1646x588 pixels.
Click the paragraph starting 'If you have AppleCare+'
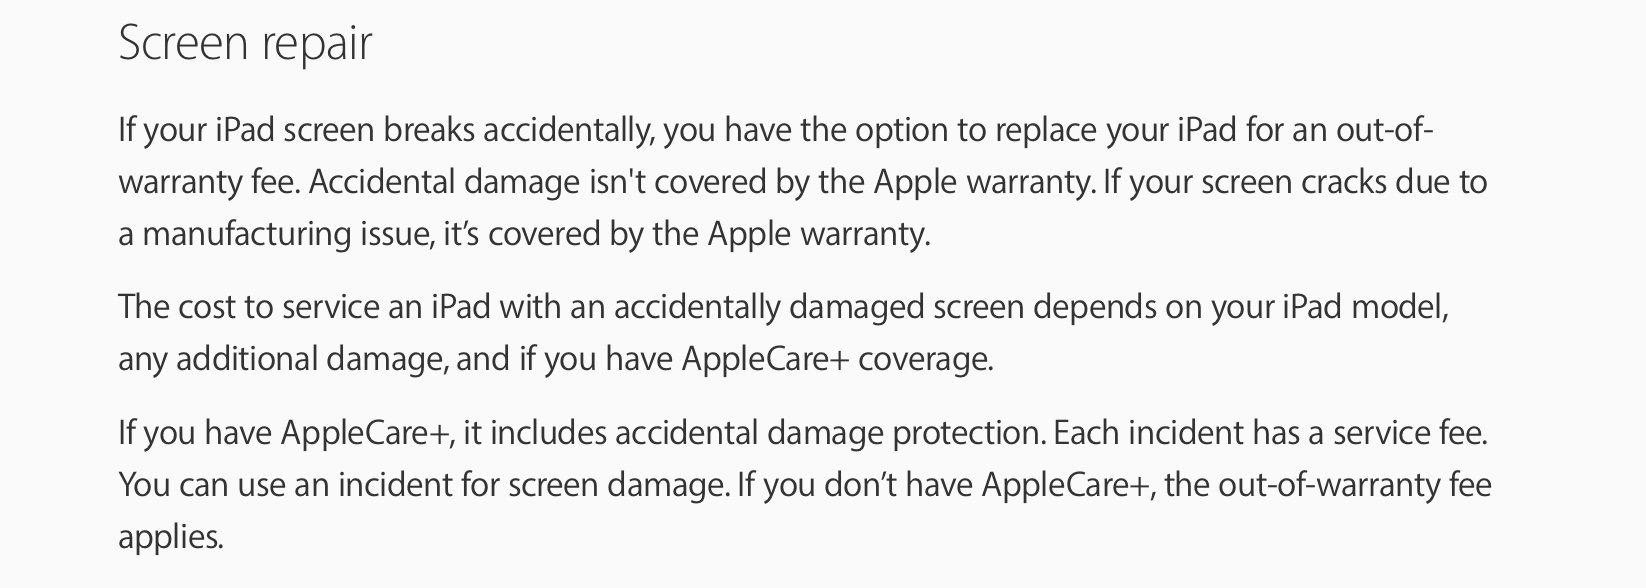tap(805, 486)
